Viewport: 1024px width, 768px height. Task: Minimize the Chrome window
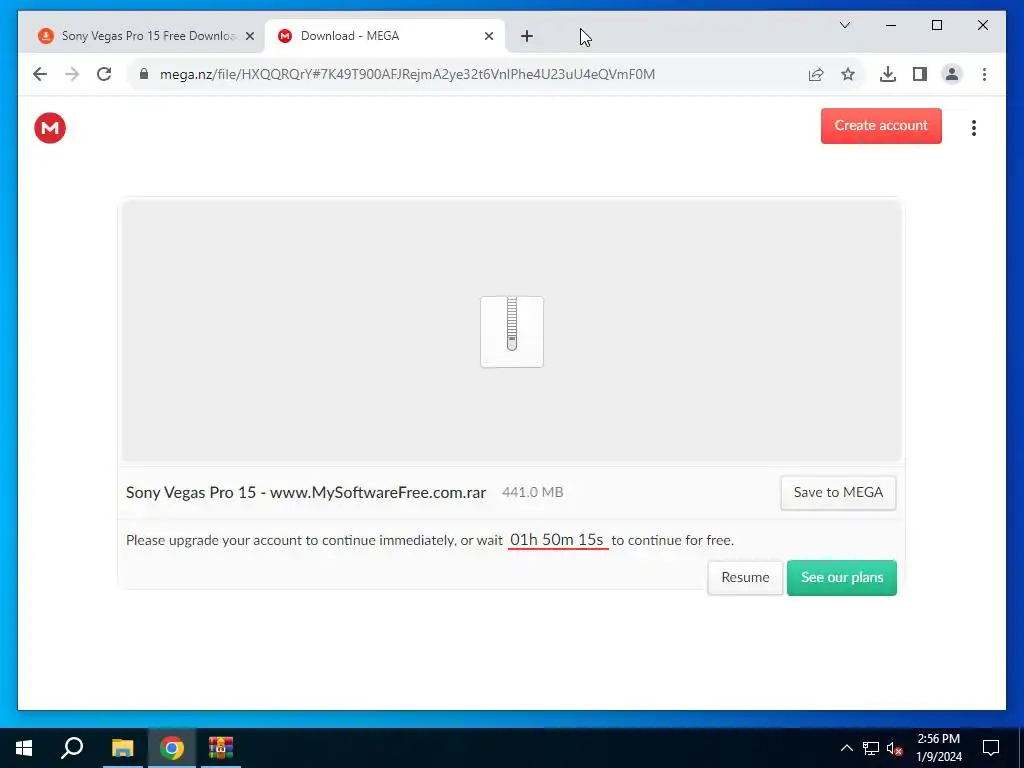pos(891,25)
